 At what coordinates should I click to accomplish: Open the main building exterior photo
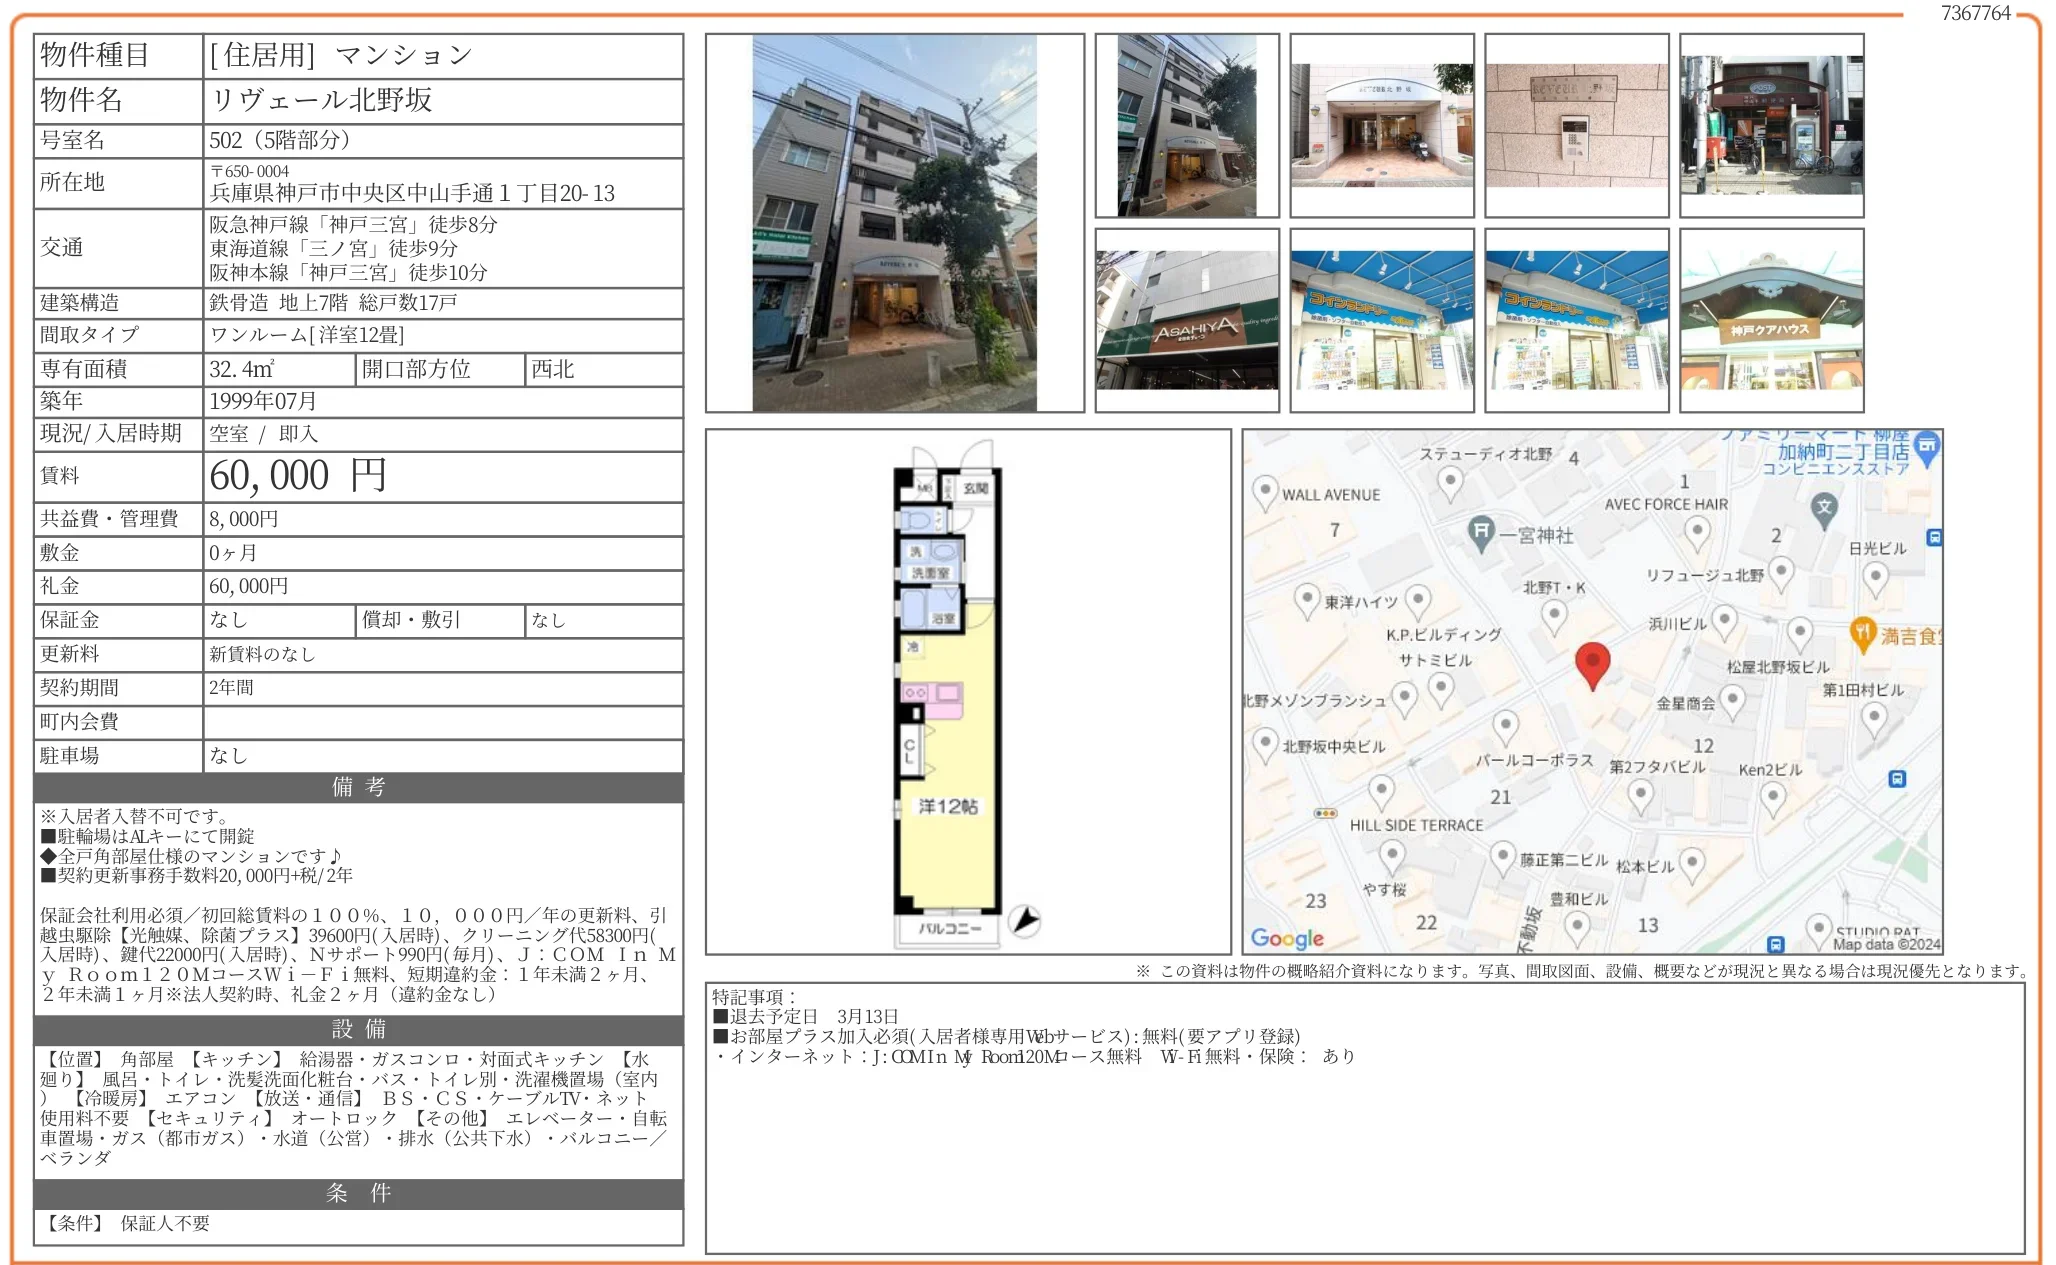(894, 223)
